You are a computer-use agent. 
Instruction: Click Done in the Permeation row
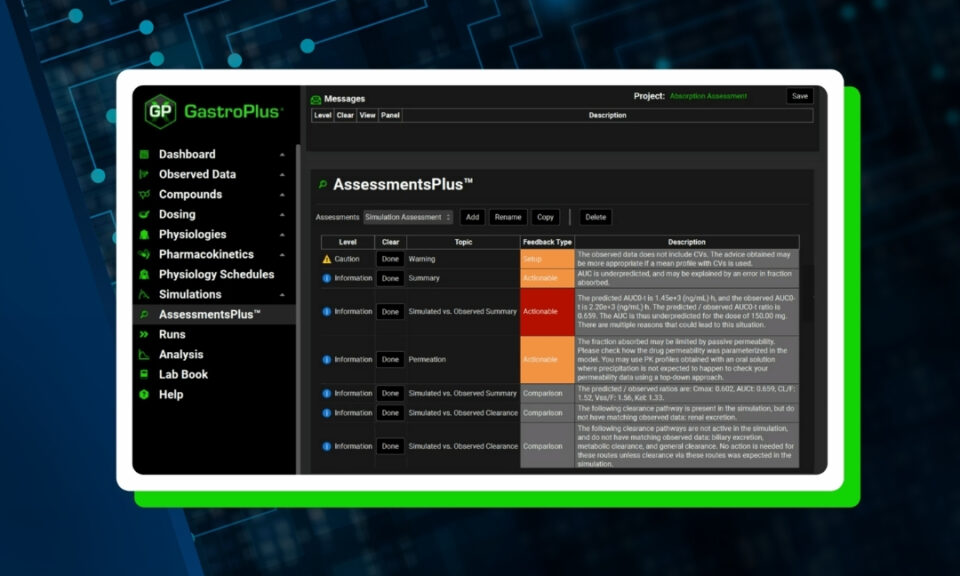[390, 359]
